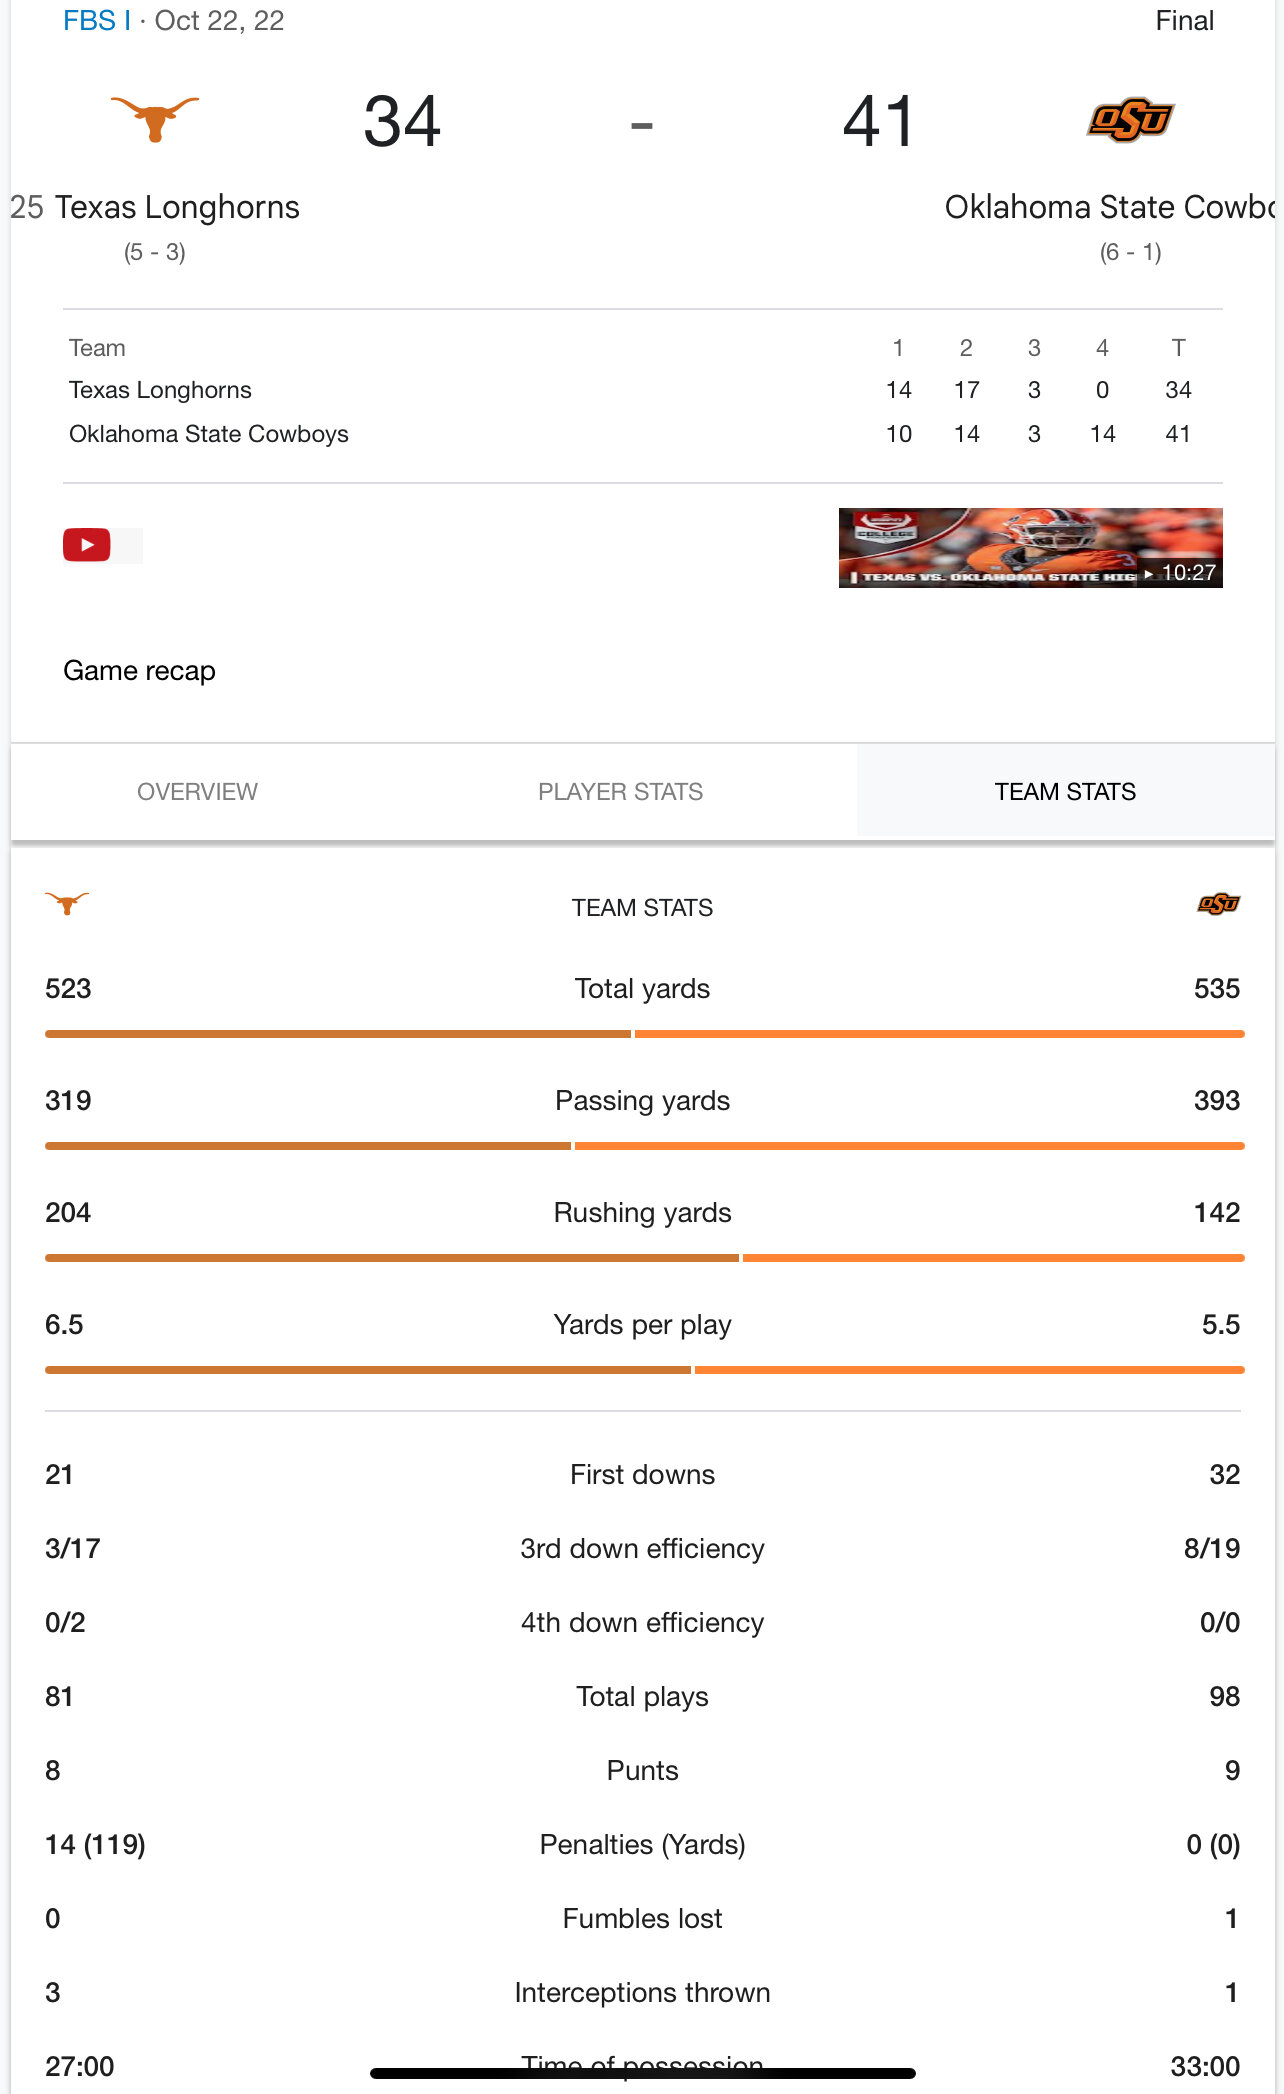Click the Passing yards comparison bar
The image size is (1284, 2094).
pos(644,1146)
